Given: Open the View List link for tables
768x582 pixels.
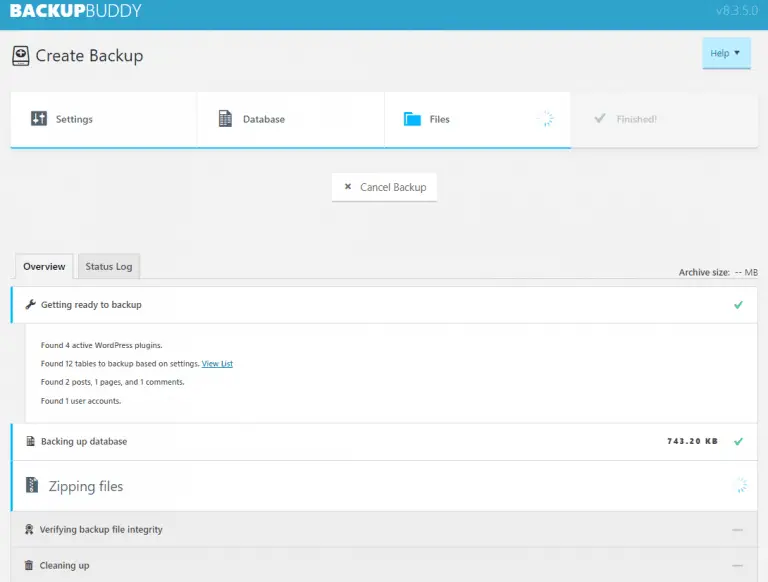Looking at the screenshot, I should click(x=217, y=364).
